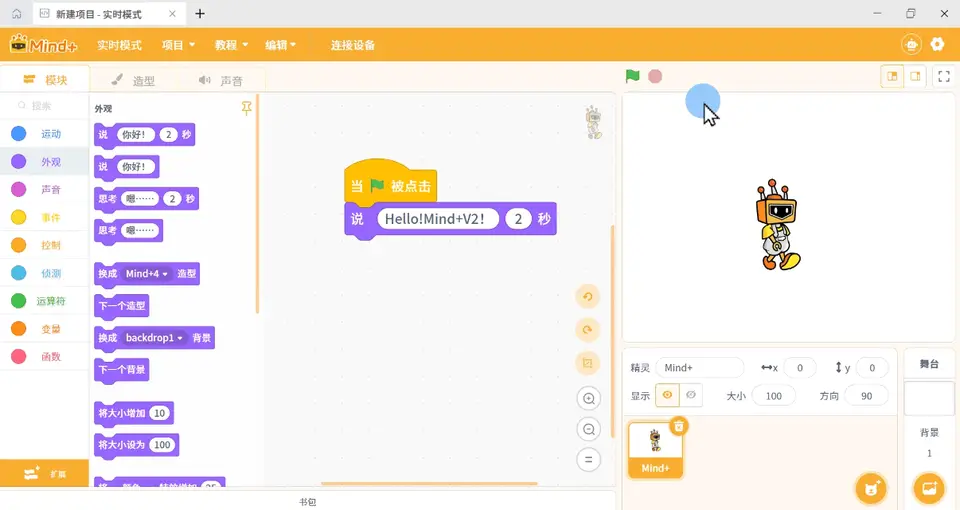
Task: Click the Mind+ logo
Action: pyautogui.click(x=42, y=45)
